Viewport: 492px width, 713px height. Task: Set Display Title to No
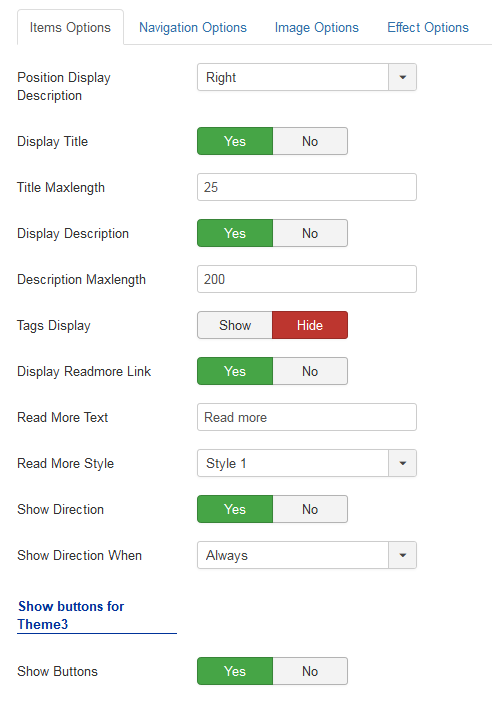(x=310, y=141)
